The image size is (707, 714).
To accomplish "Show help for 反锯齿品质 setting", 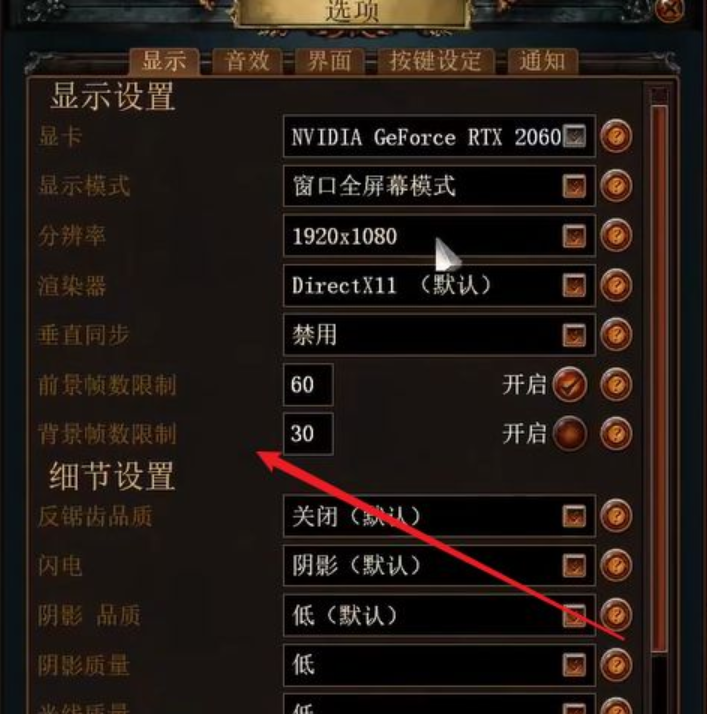I will [616, 516].
